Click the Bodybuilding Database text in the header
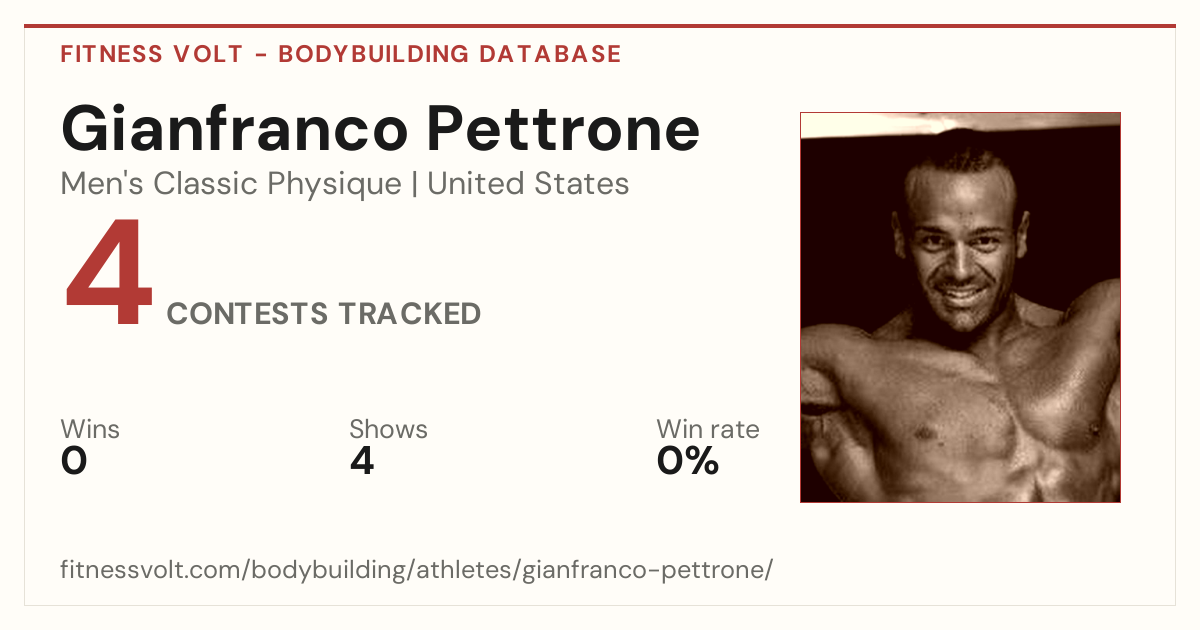 (x=450, y=54)
